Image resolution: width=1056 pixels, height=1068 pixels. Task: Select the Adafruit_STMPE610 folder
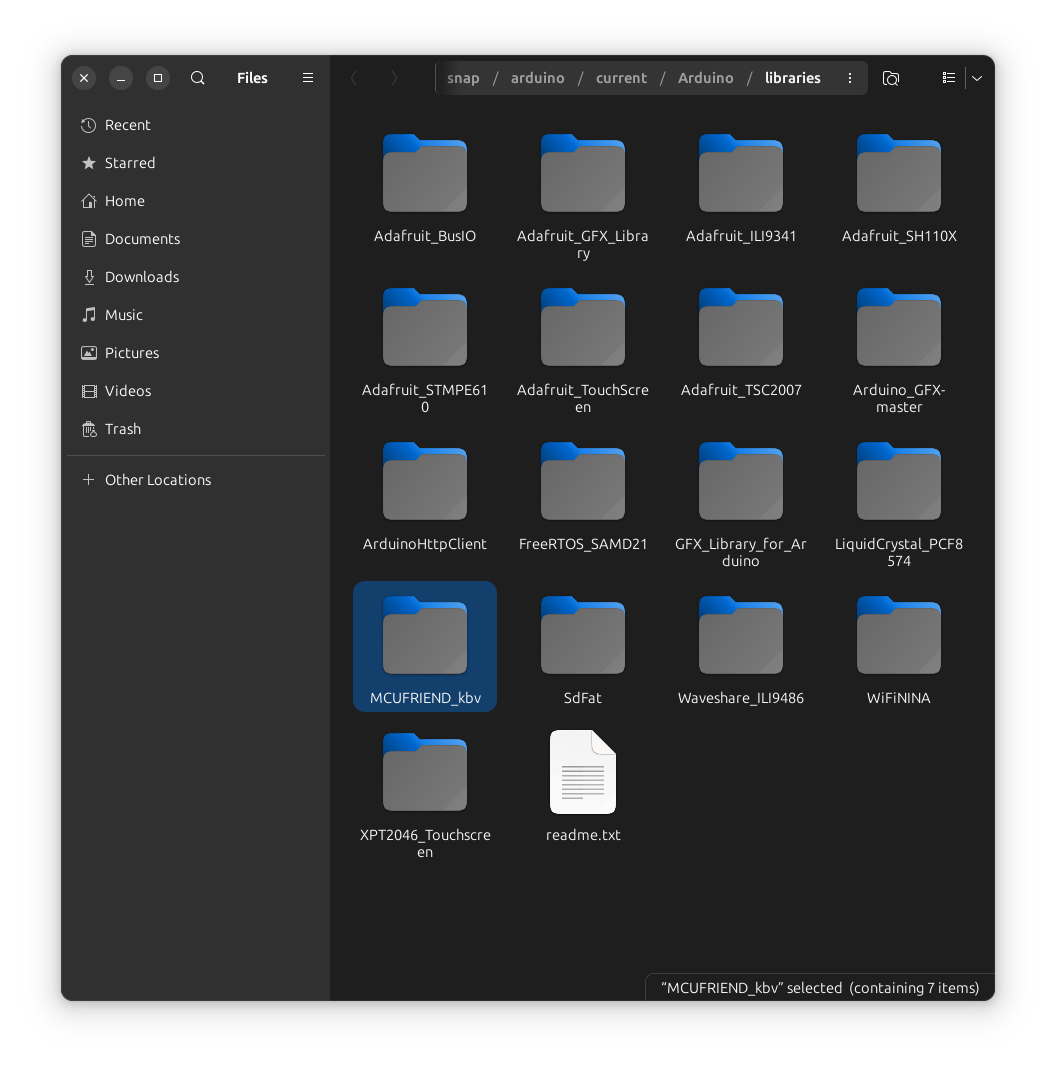click(x=424, y=351)
